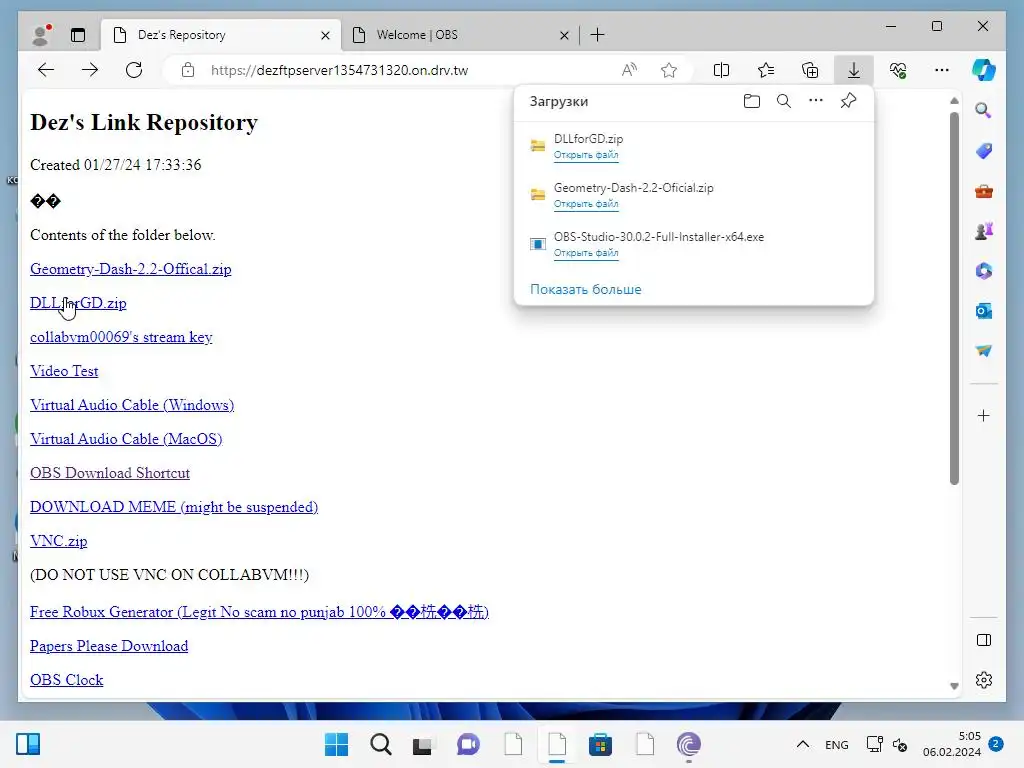Open Task View on the taskbar
The image size is (1024, 768).
(x=422, y=744)
